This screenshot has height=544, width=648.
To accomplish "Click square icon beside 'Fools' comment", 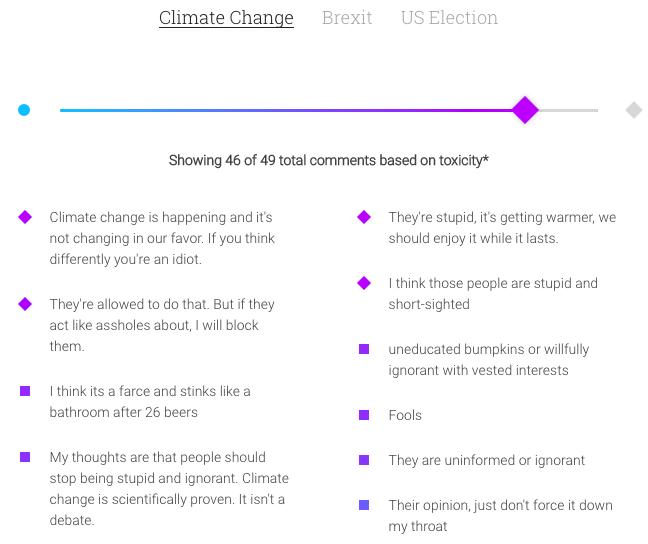I will [x=364, y=415].
